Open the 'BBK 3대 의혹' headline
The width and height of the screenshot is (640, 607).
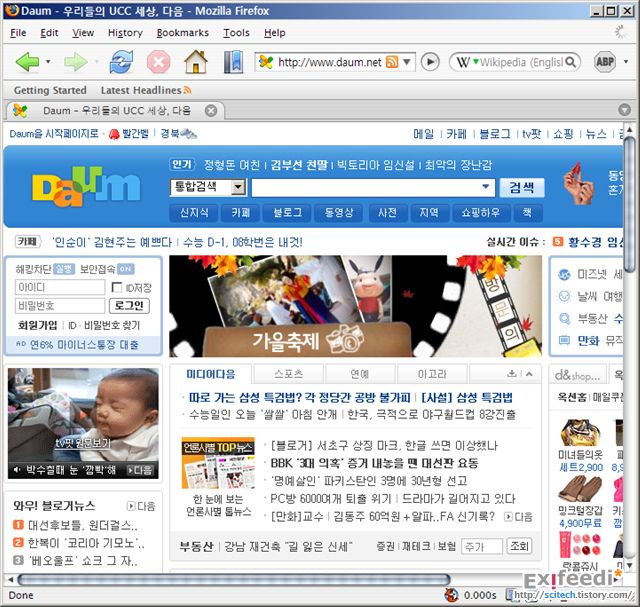click(374, 463)
